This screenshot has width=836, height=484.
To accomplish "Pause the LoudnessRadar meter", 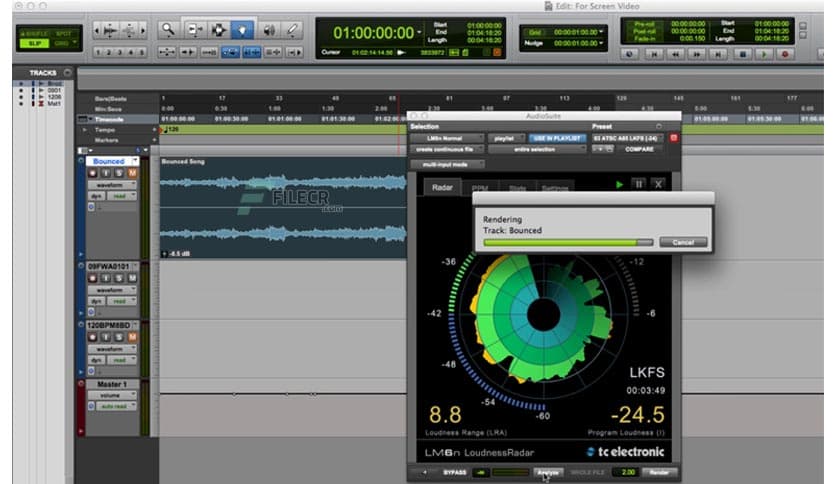I will [639, 184].
